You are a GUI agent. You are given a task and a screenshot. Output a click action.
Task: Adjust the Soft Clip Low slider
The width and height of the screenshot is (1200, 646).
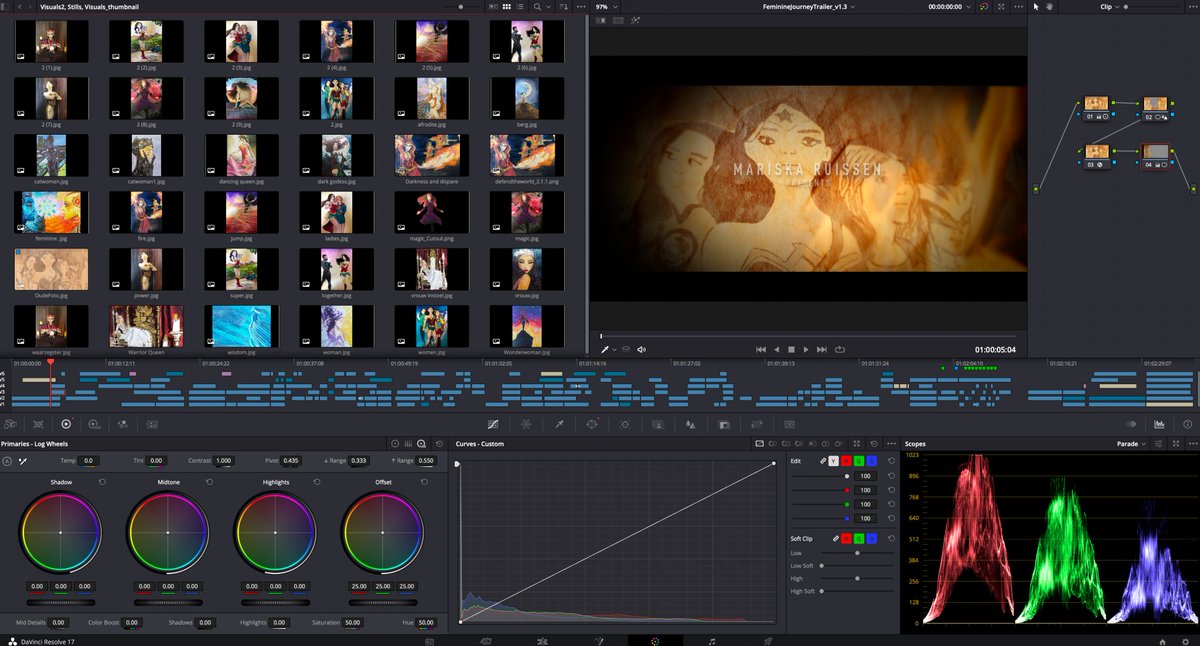(x=858, y=553)
